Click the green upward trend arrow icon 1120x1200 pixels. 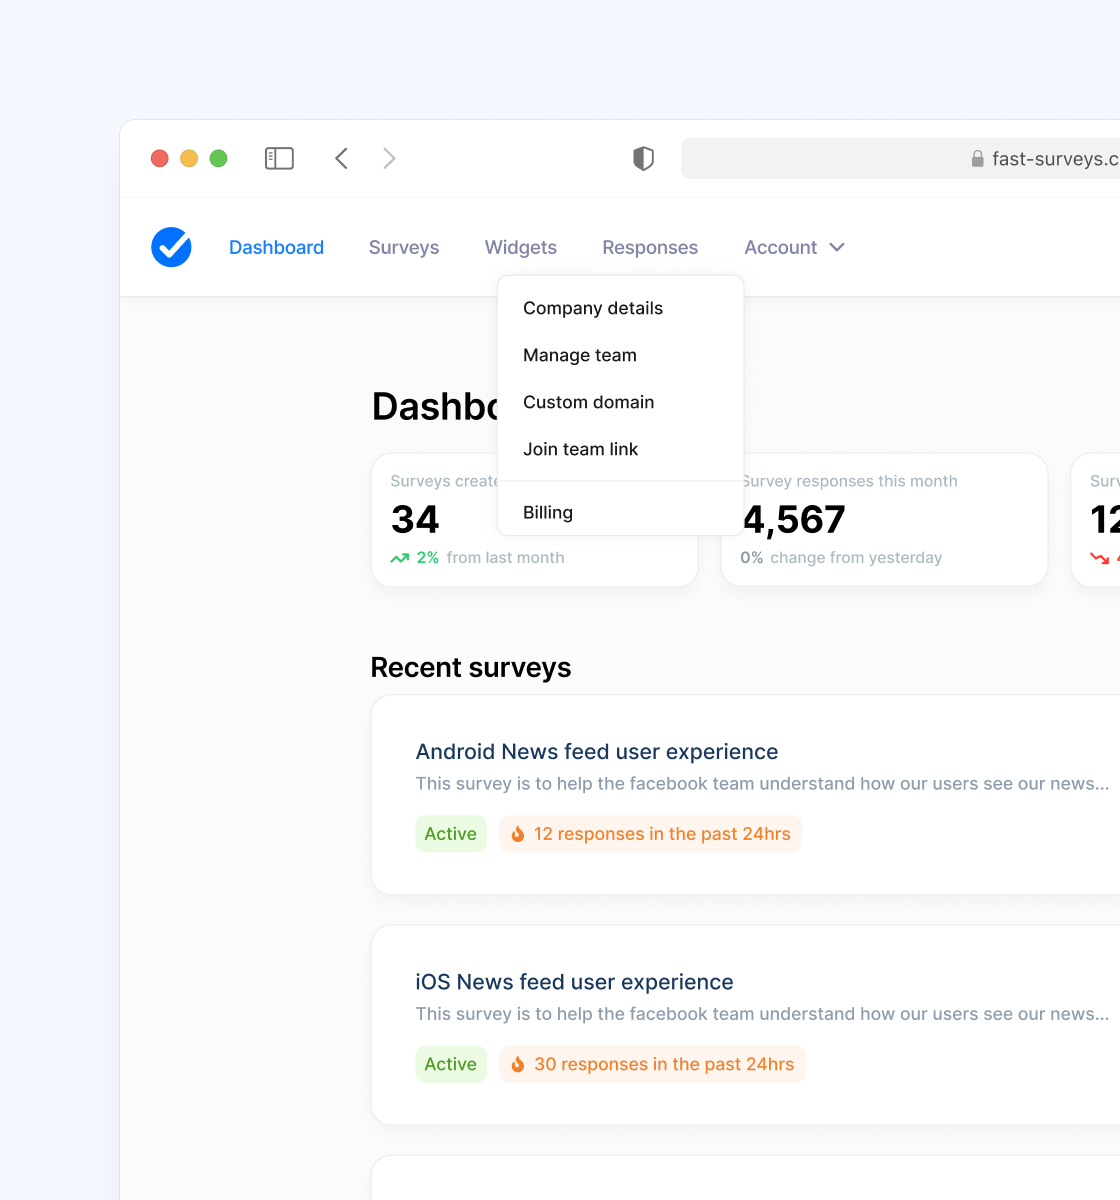pyautogui.click(x=400, y=558)
